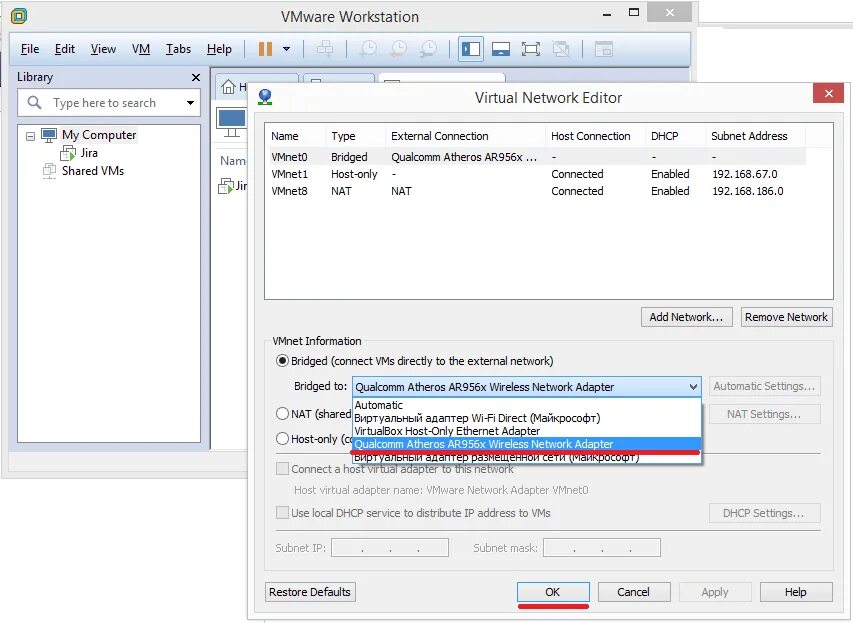Select My Computer in the Library tree
This screenshot has width=853, height=623.
pos(98,135)
